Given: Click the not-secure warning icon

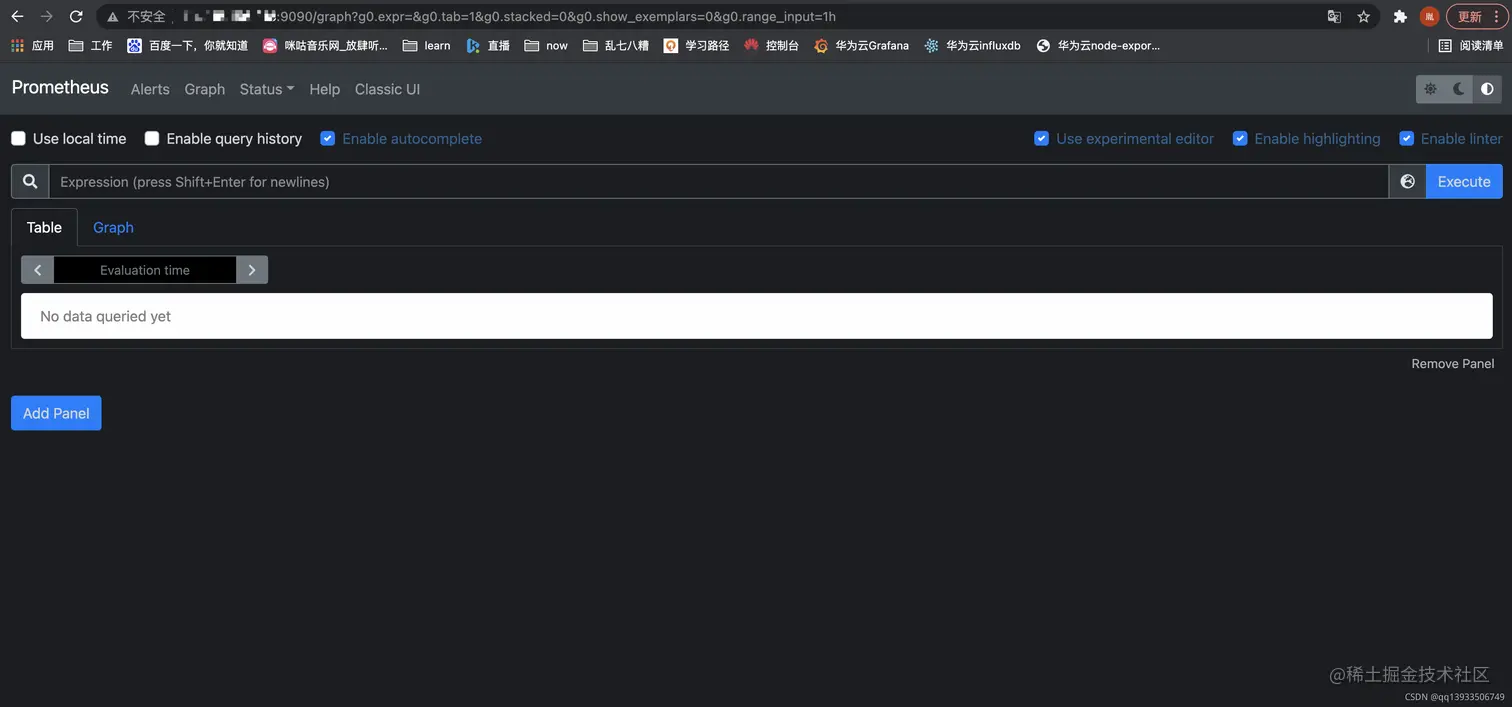Looking at the screenshot, I should [113, 17].
